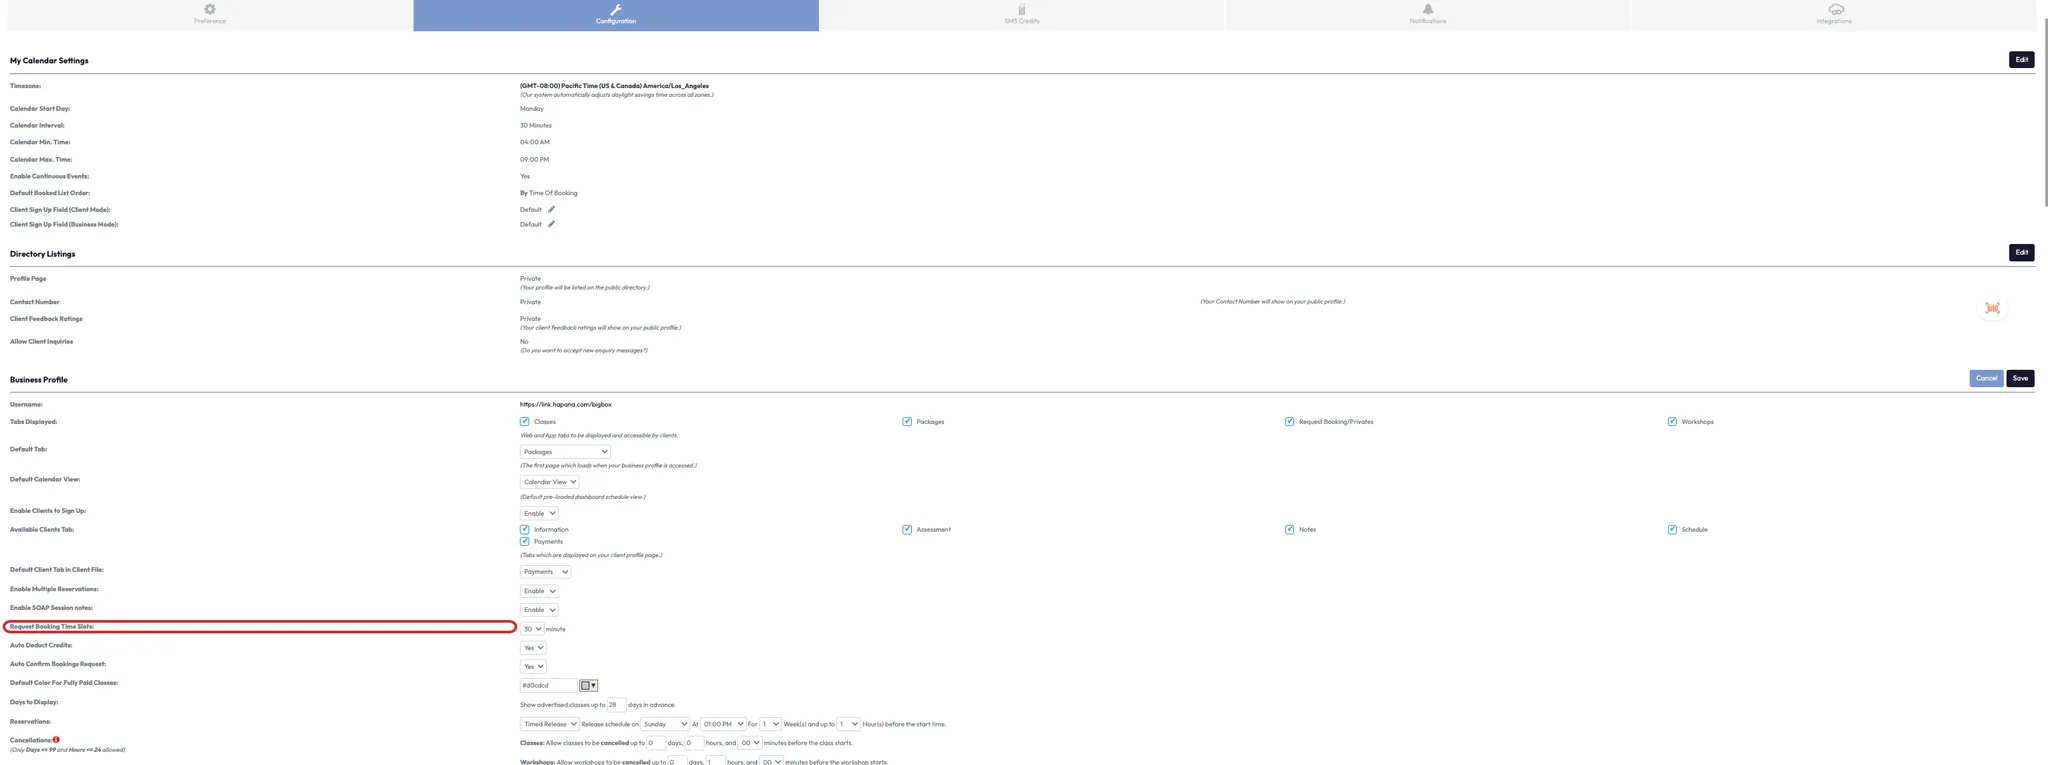
Task: Open the fully paid classes color picker
Action: pyautogui.click(x=589, y=686)
